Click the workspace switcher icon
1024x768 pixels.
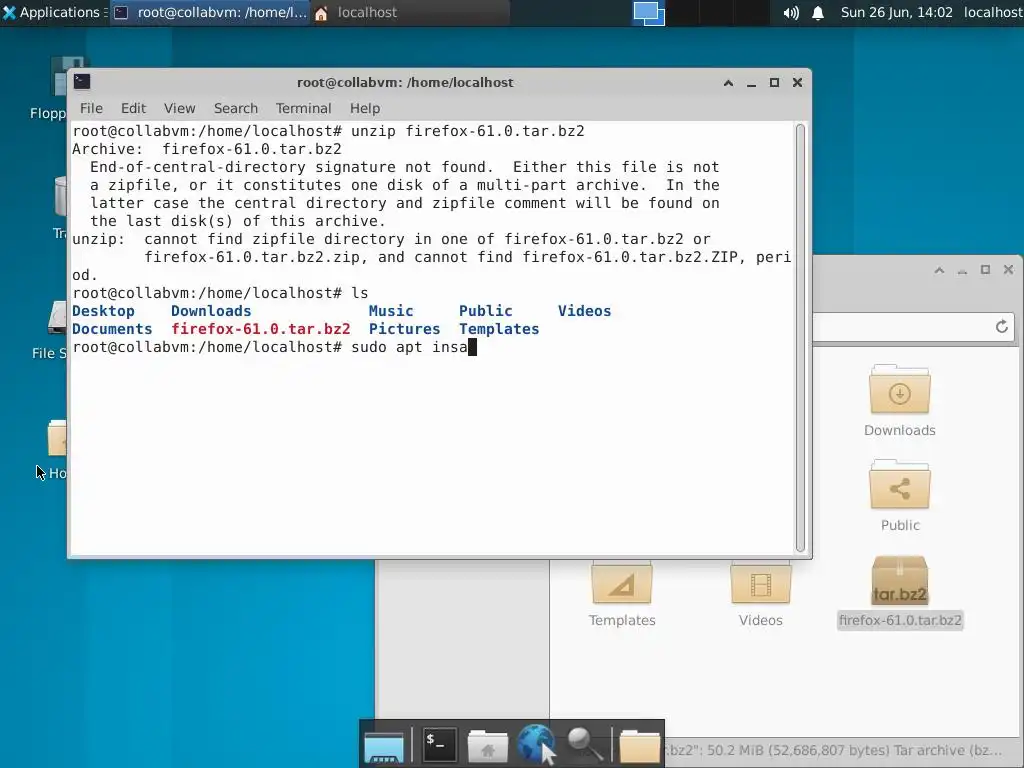point(648,12)
